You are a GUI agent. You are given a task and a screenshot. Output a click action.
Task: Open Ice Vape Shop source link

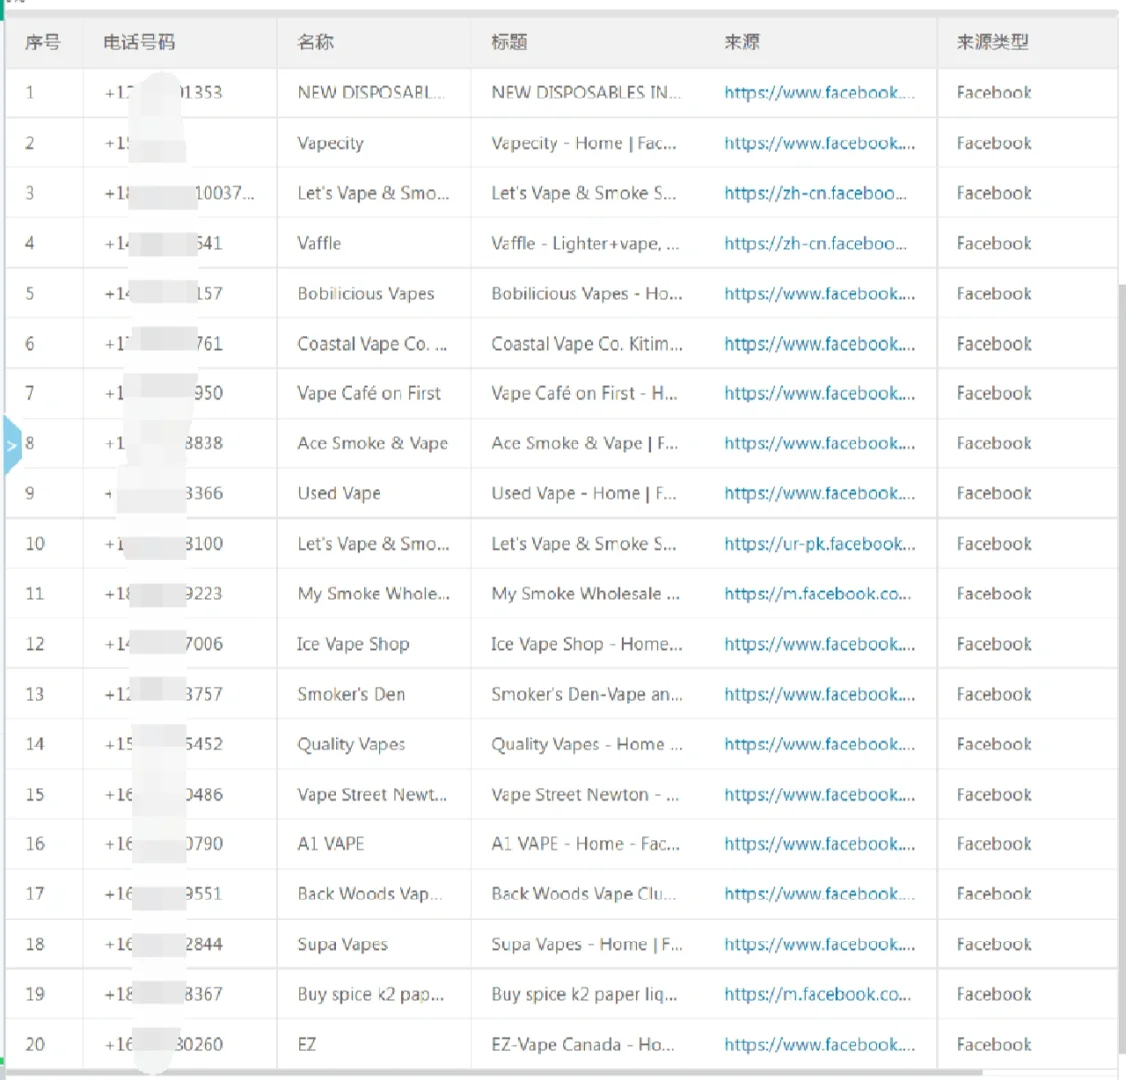coord(819,644)
